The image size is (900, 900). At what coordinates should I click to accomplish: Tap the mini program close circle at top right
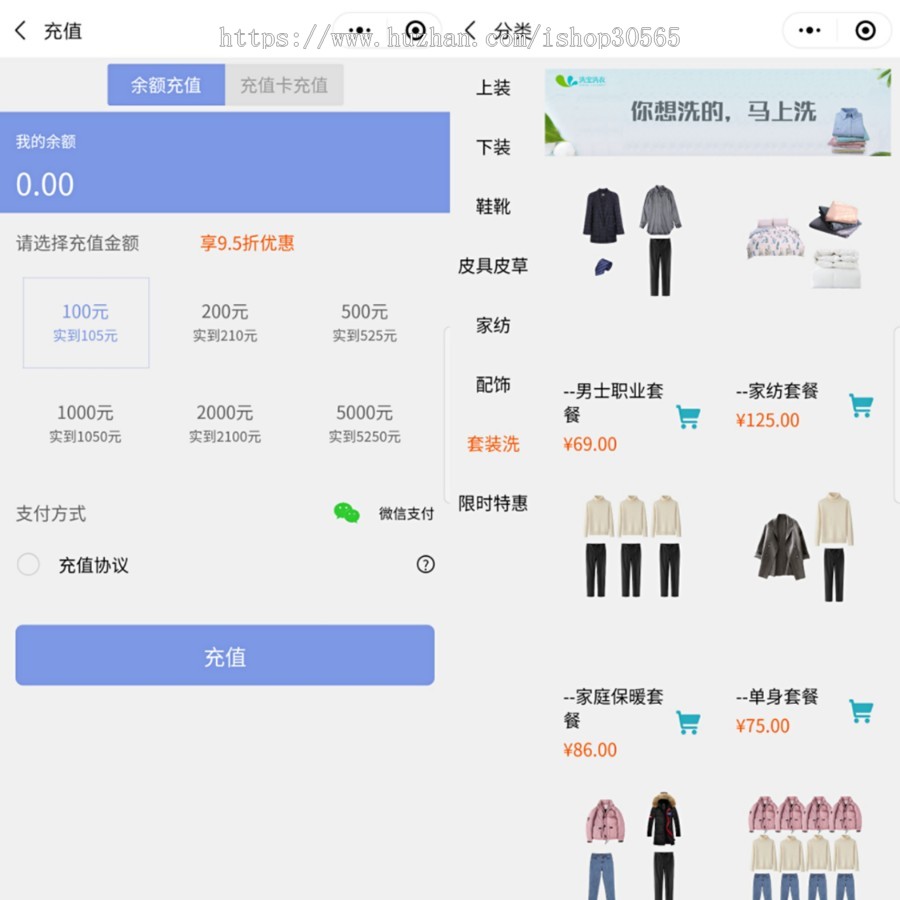(x=865, y=31)
